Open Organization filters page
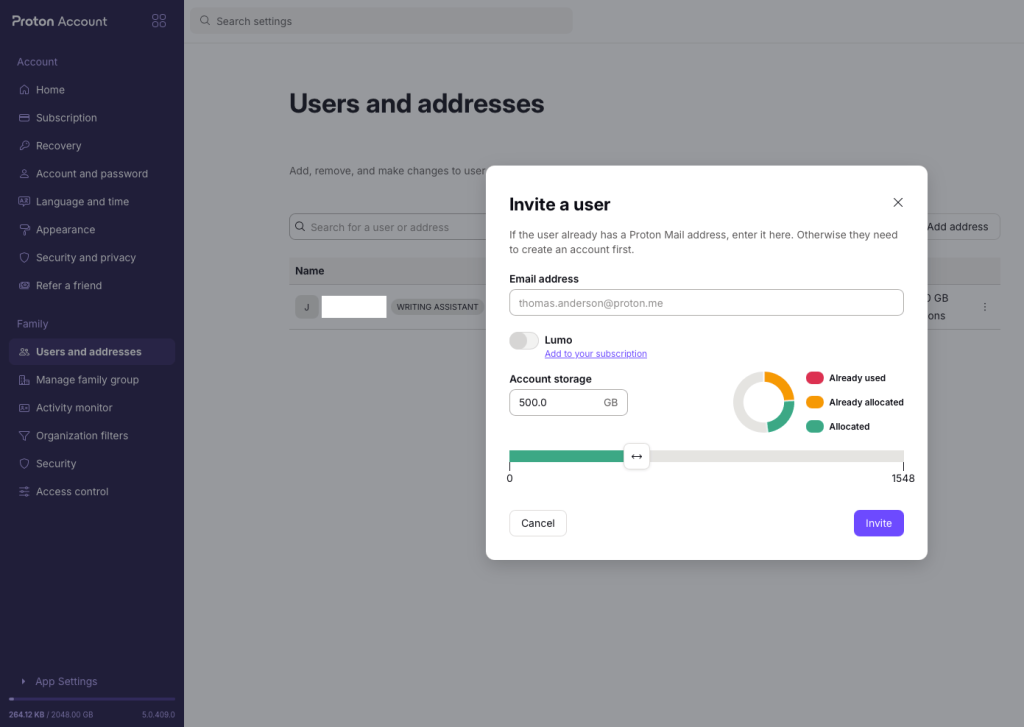Image resolution: width=1024 pixels, height=727 pixels. [92, 436]
